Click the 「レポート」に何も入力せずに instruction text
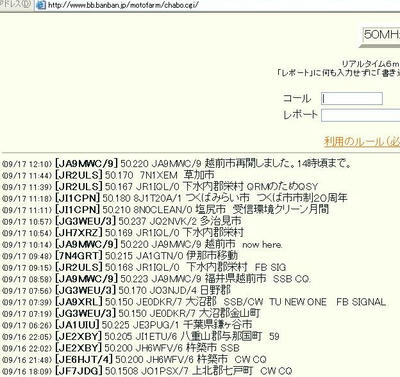 pyautogui.click(x=338, y=72)
